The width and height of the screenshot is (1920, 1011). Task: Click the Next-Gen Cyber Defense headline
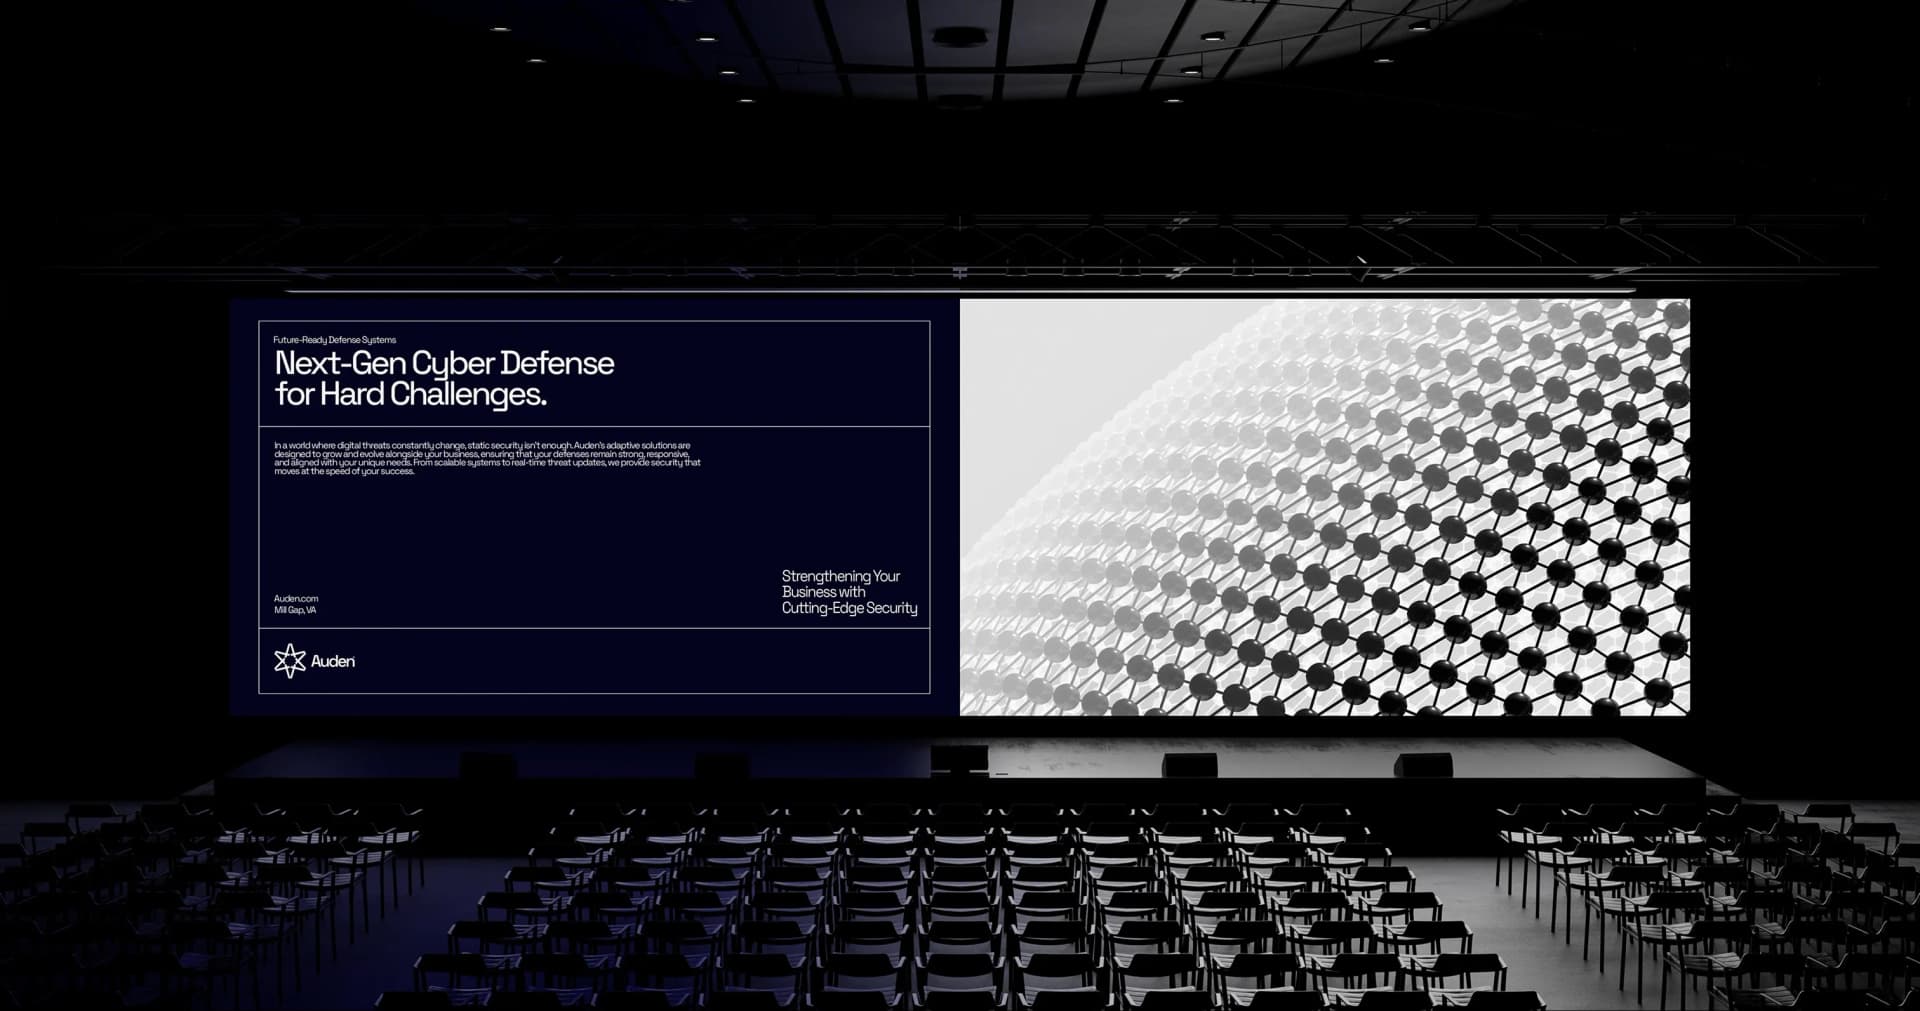point(444,363)
